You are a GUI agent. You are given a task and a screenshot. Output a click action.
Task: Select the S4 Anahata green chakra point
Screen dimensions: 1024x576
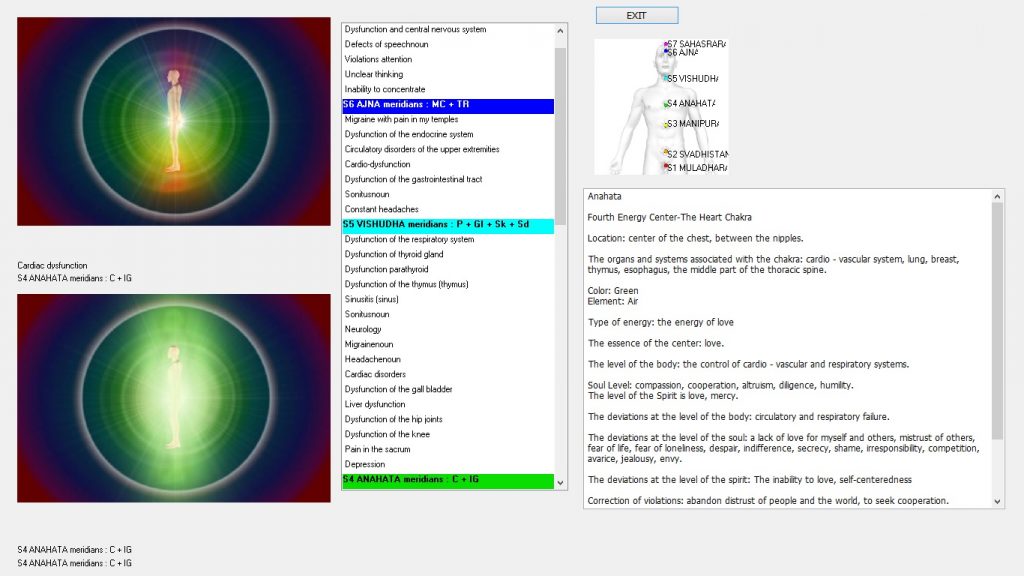[666, 104]
